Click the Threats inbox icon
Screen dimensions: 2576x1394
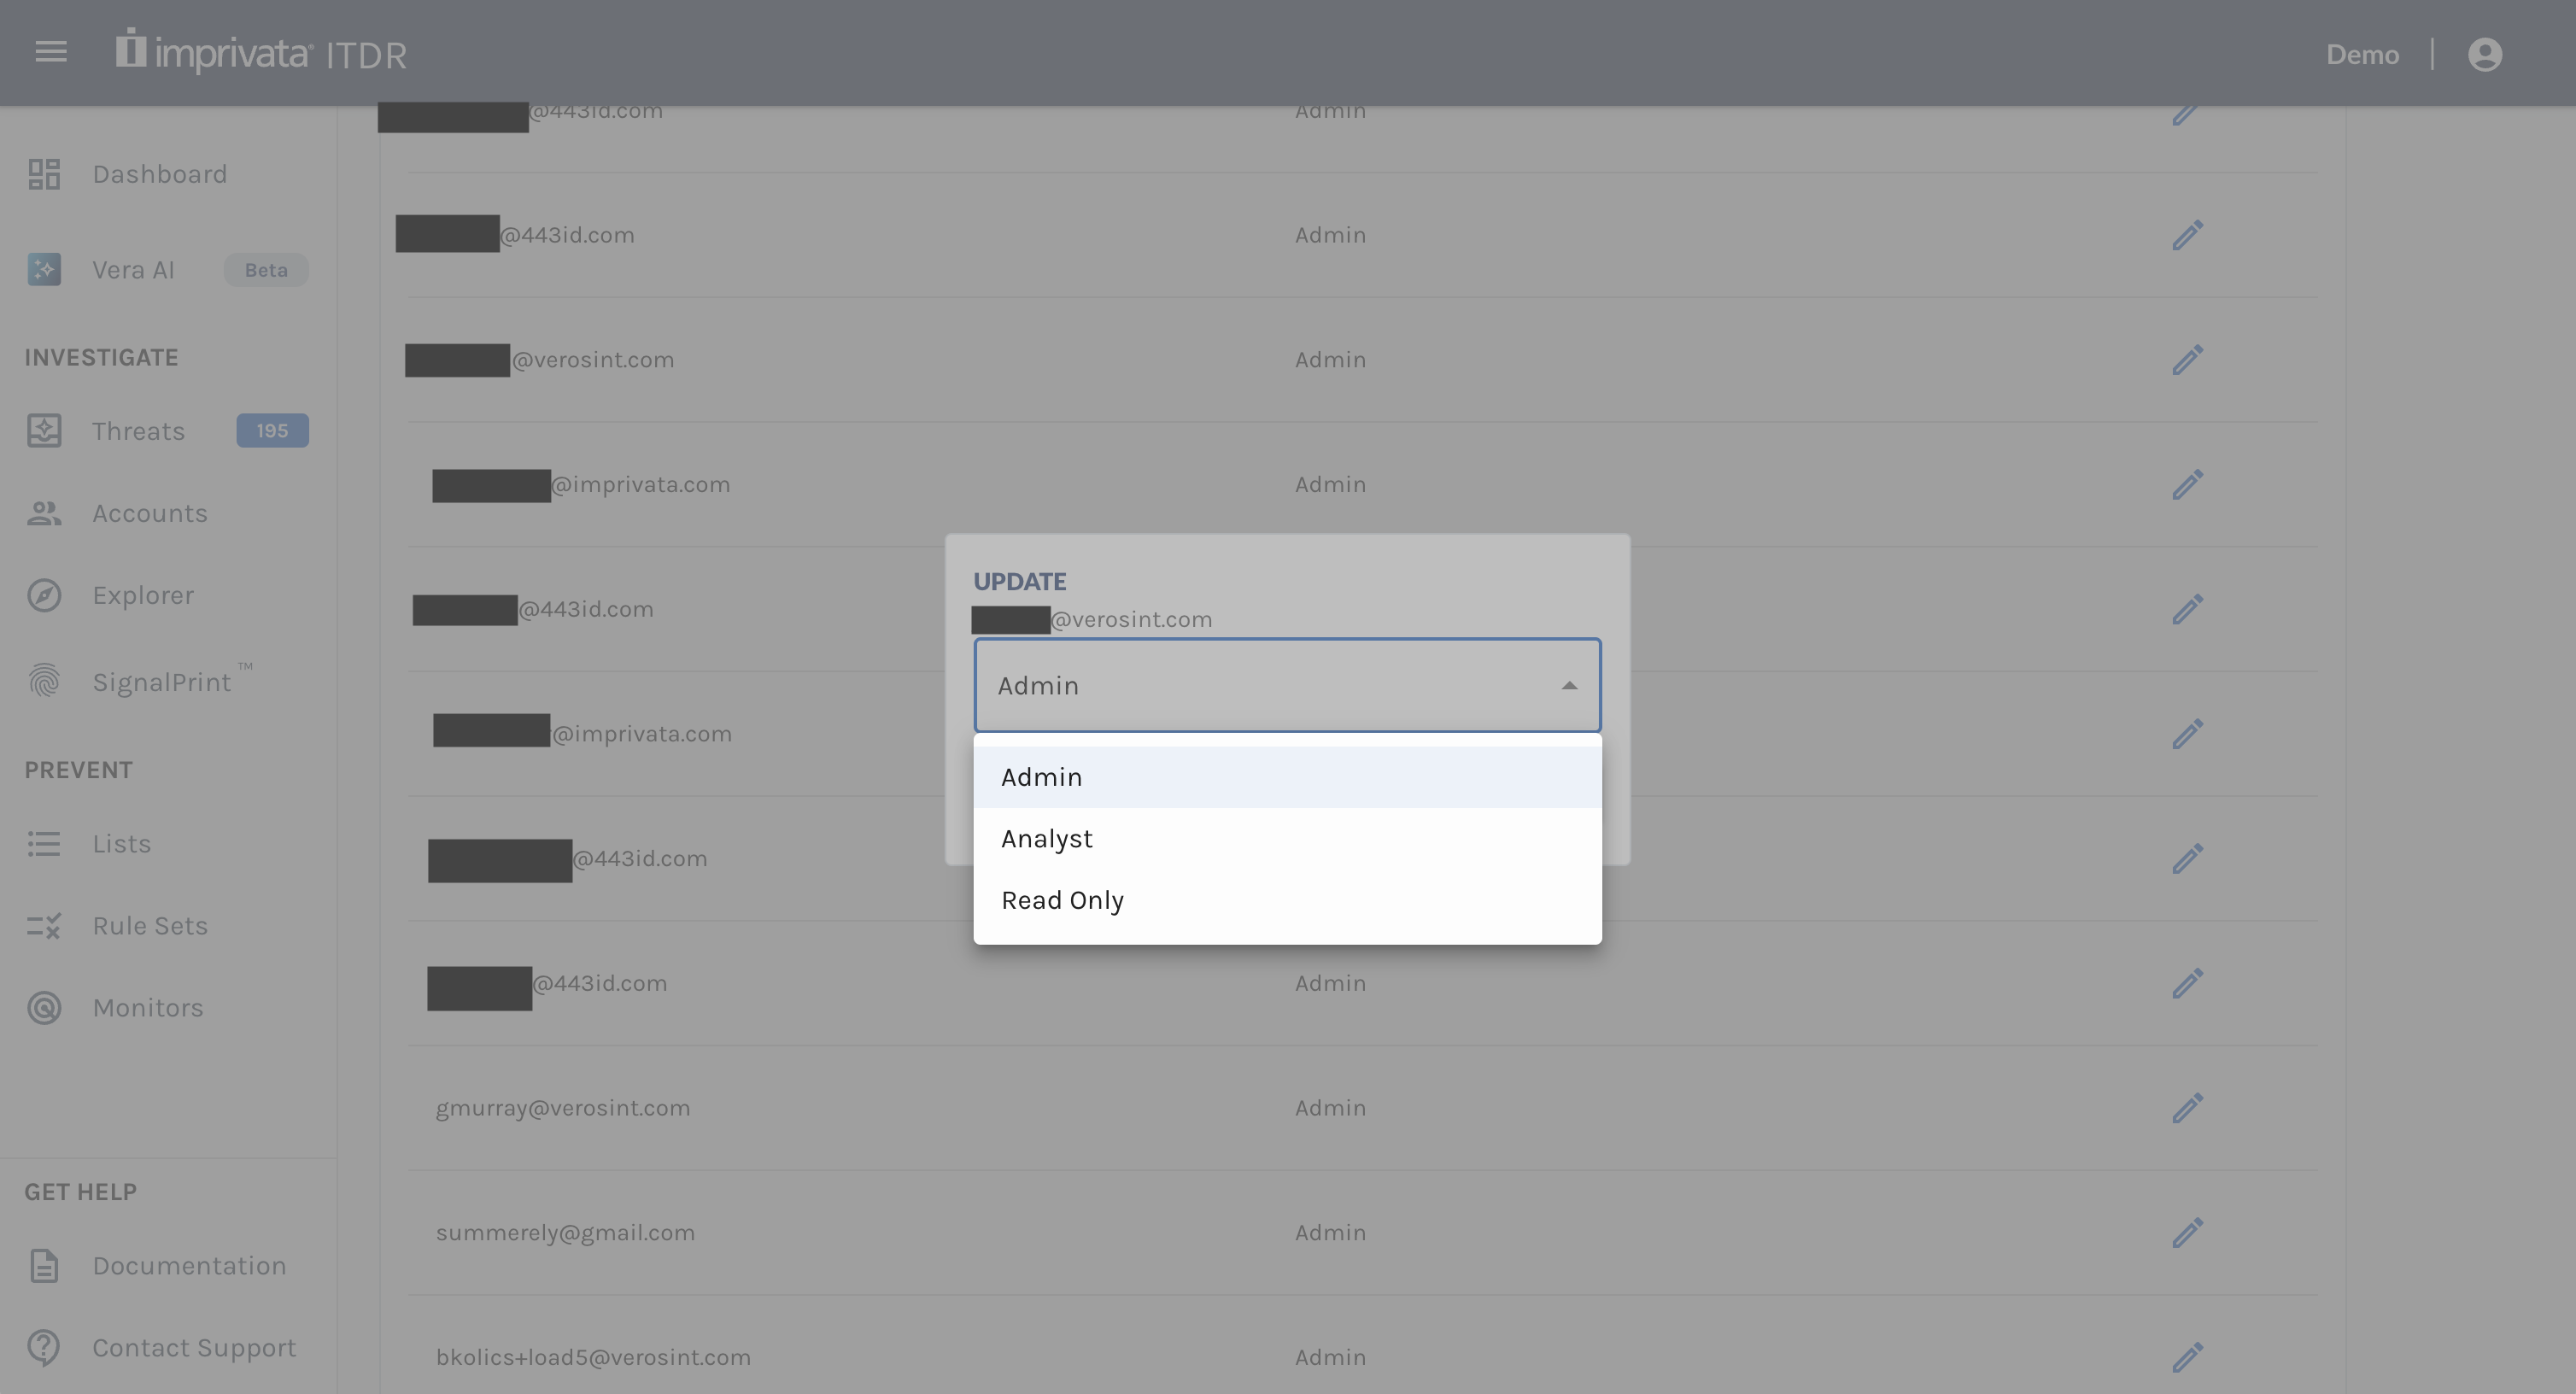[x=44, y=431]
